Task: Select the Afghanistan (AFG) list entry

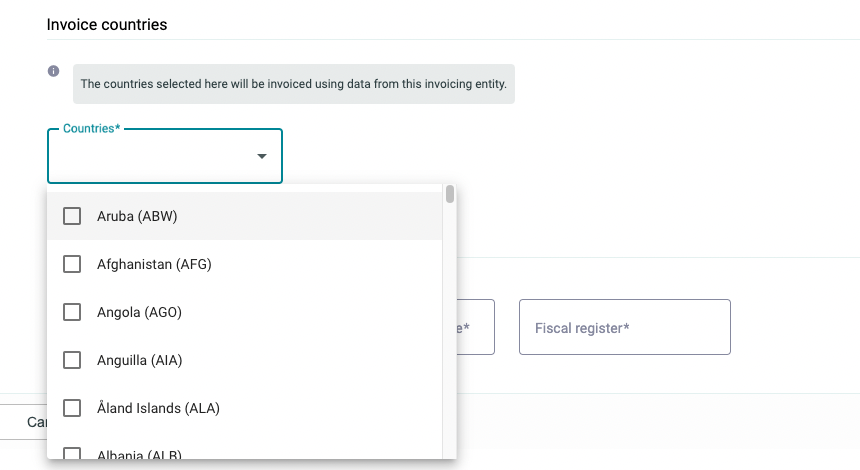Action: click(x=245, y=264)
